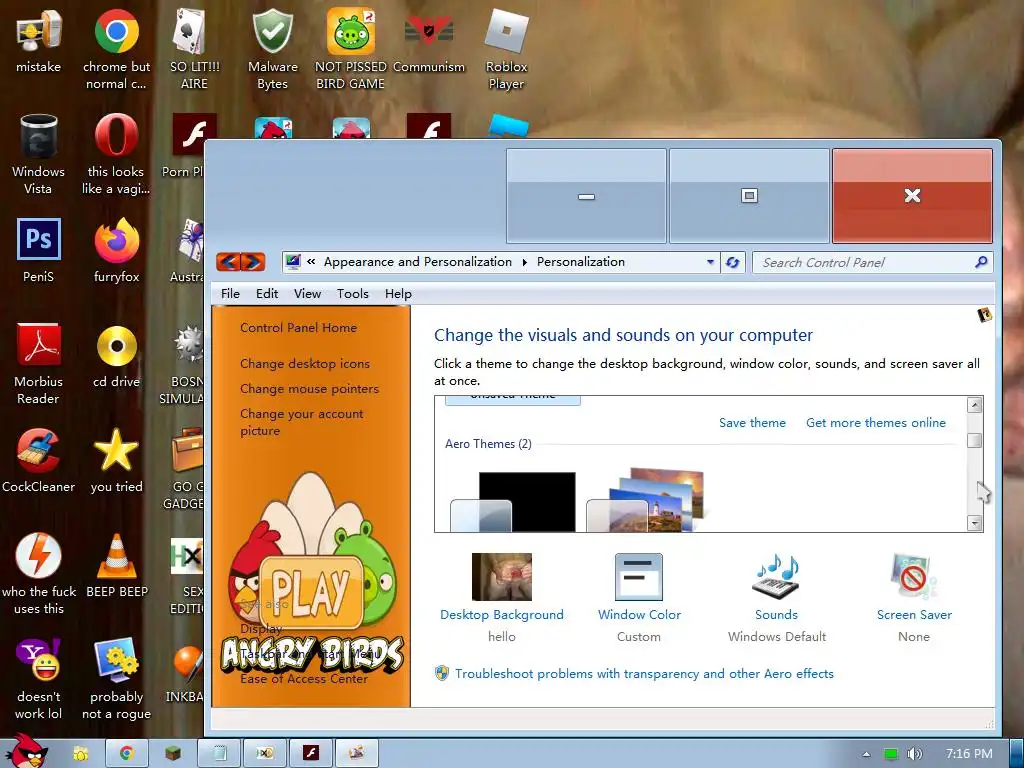Click the 7:16 PM taskbar clock
Screen dimensions: 1024x768
[x=969, y=754]
